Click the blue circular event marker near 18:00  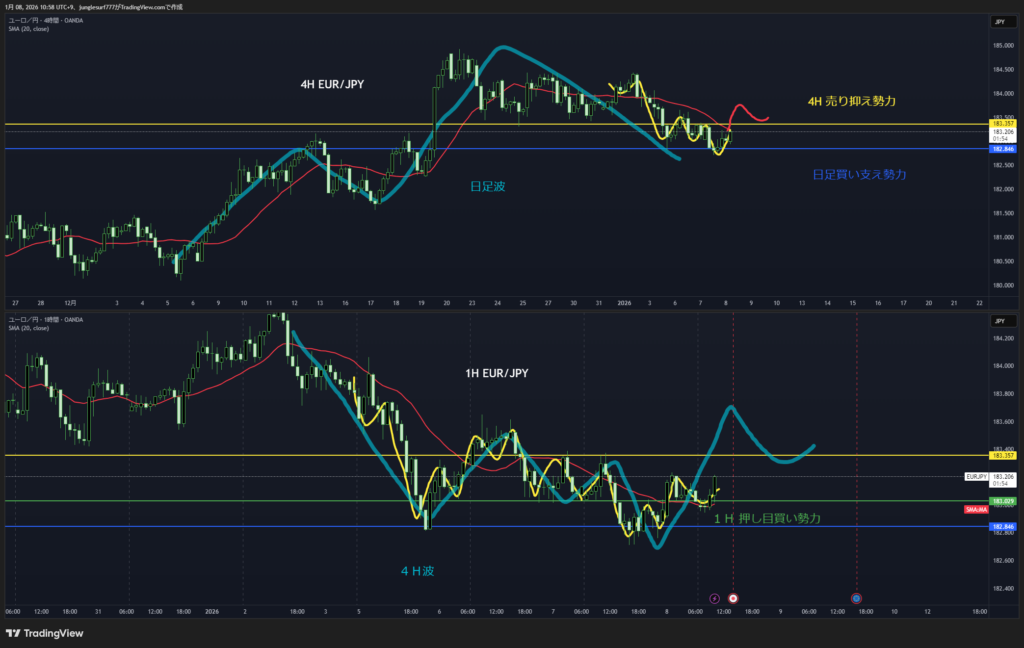click(x=857, y=598)
